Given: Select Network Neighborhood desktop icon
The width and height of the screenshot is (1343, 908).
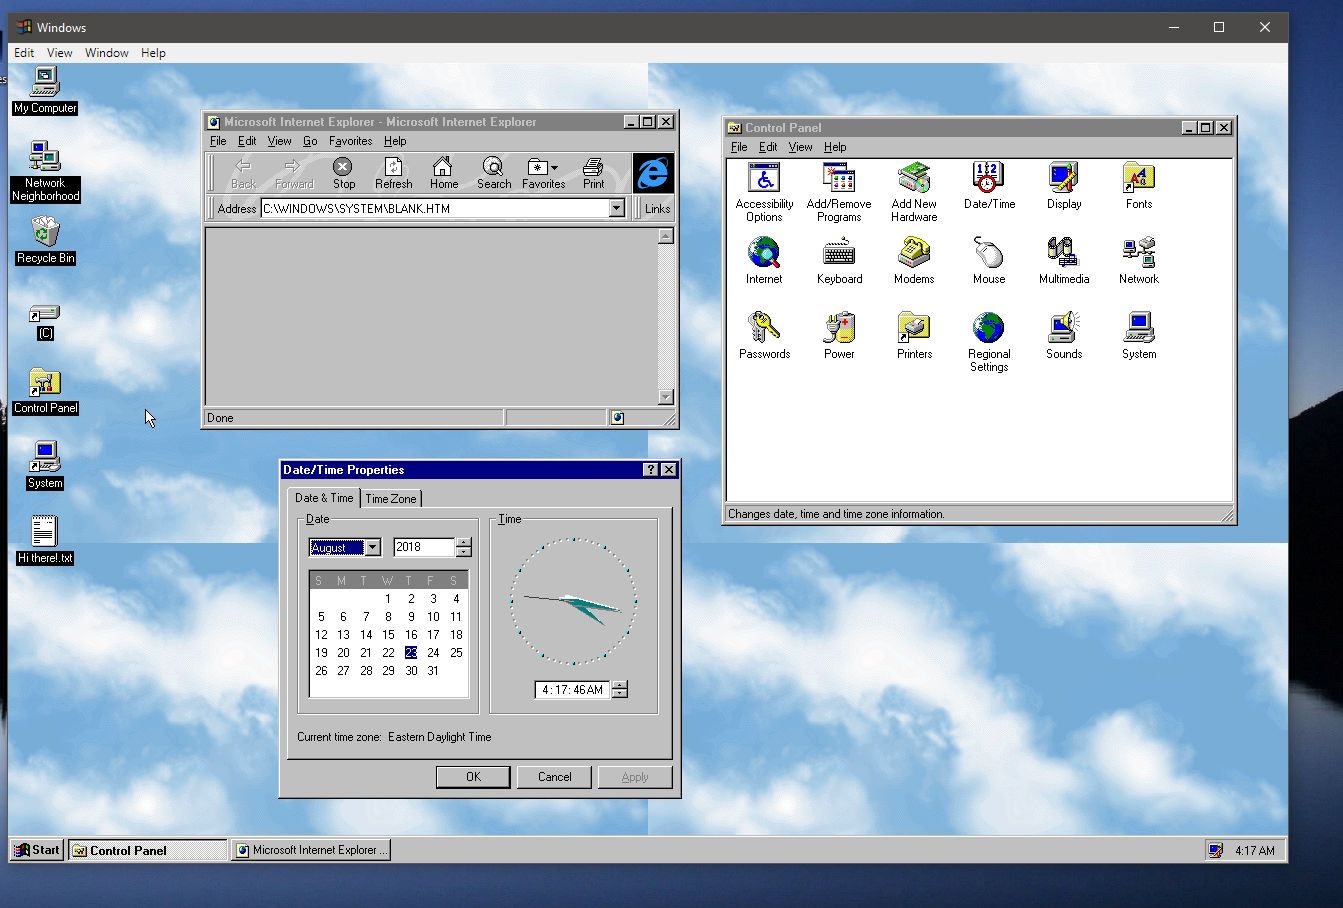Looking at the screenshot, I should click(45, 172).
